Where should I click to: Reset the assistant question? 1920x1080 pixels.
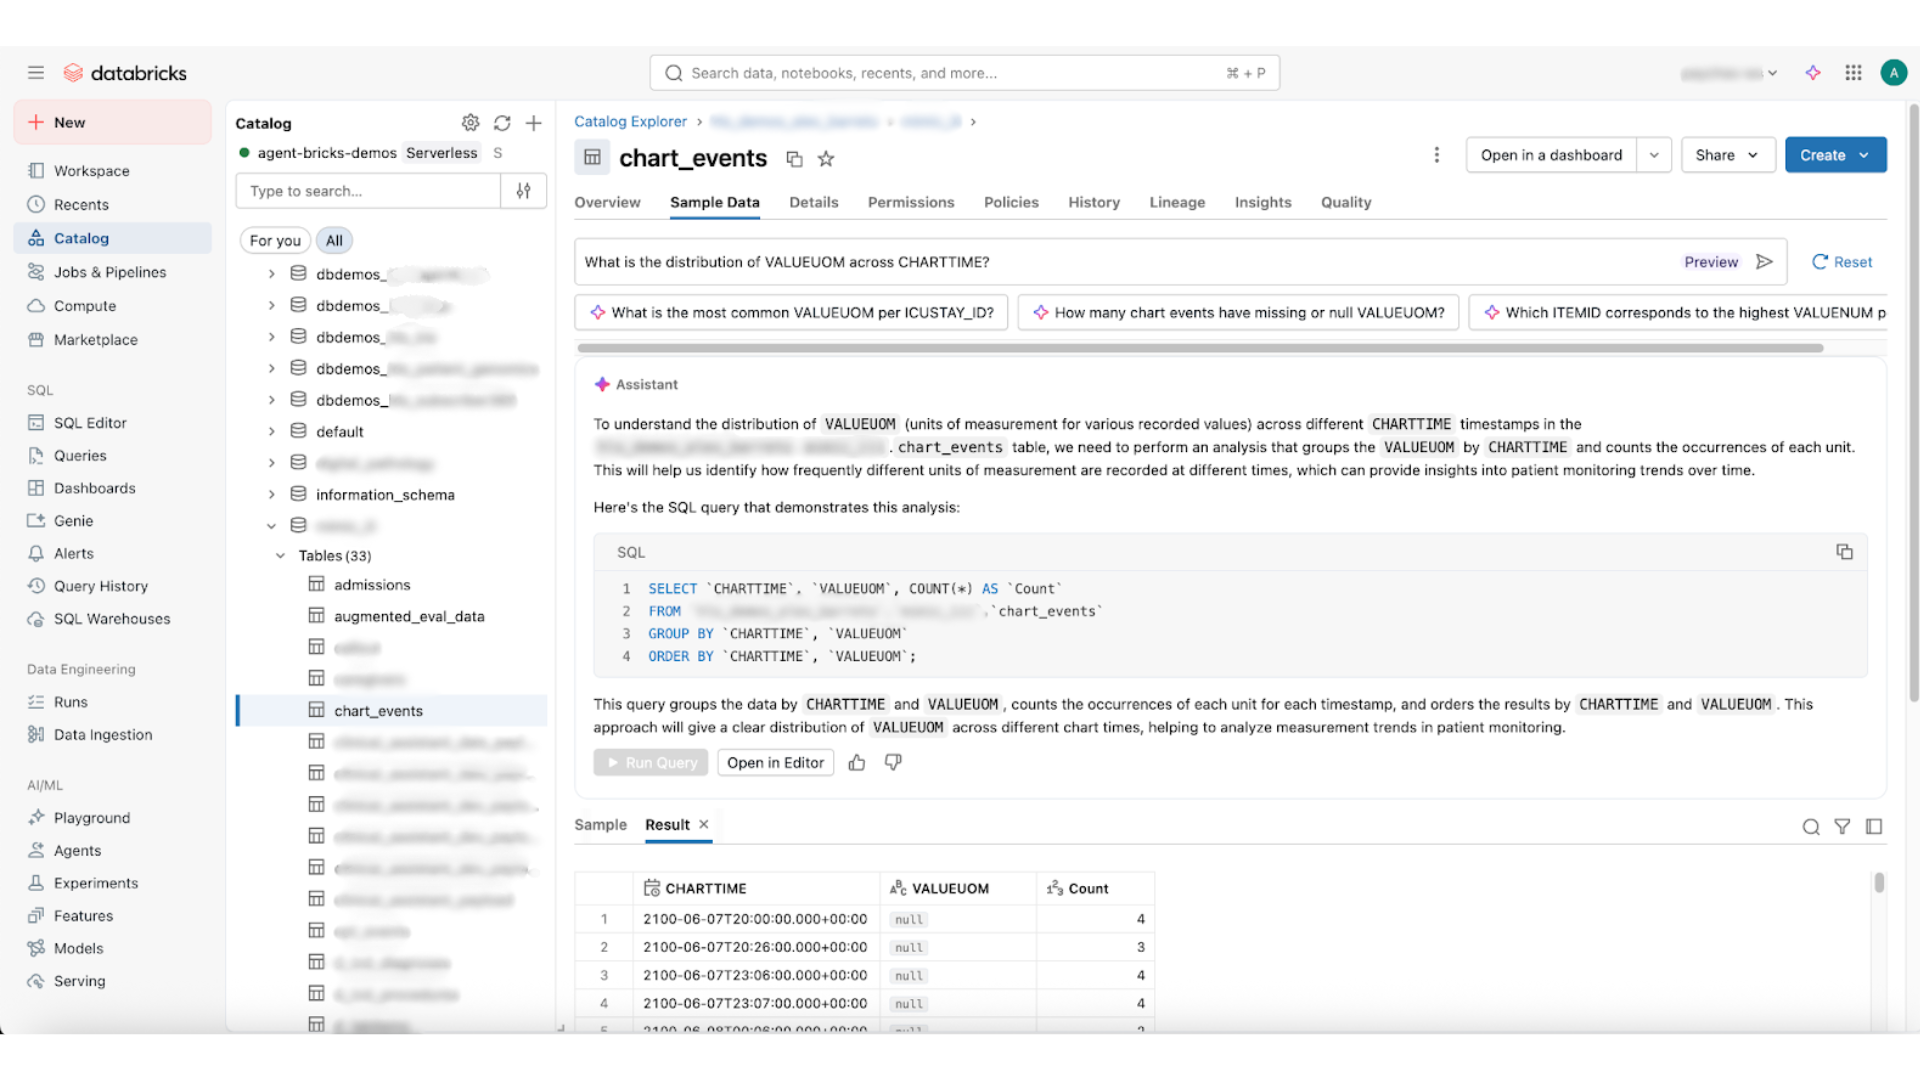coord(1841,261)
